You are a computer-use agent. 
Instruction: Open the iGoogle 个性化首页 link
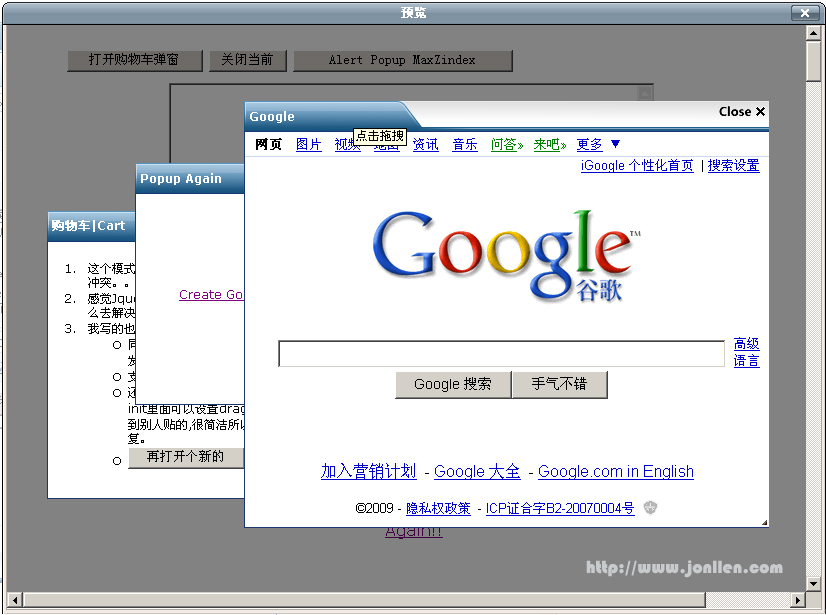click(x=637, y=165)
